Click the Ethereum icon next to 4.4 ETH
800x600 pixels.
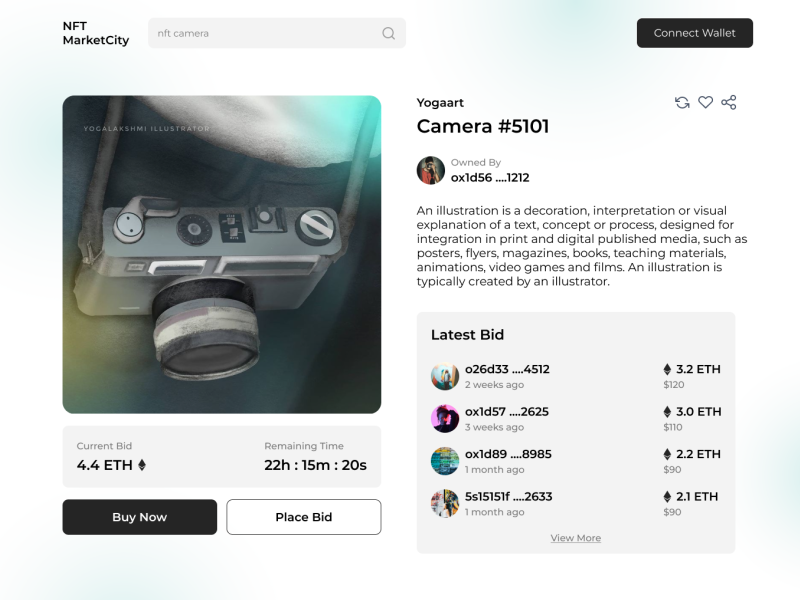click(x=142, y=465)
